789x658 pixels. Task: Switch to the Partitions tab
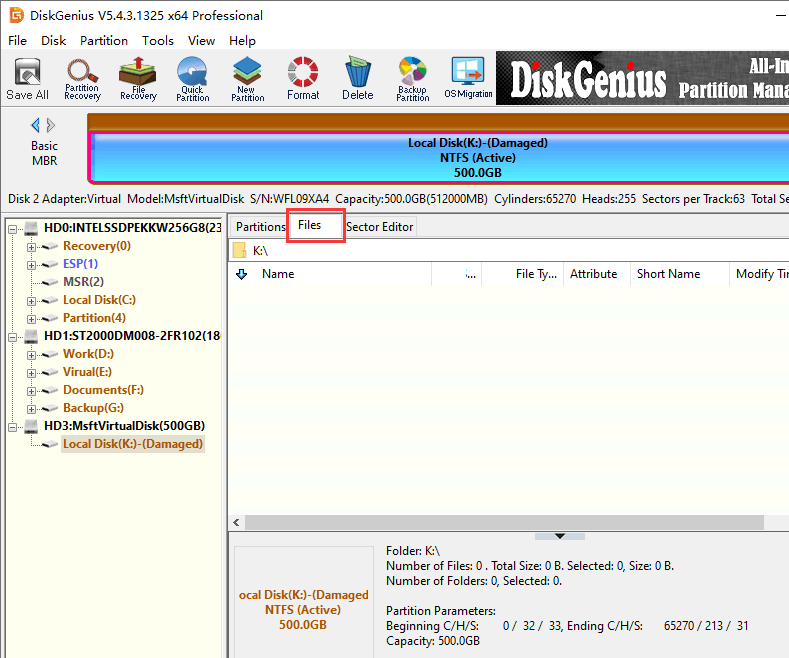260,227
